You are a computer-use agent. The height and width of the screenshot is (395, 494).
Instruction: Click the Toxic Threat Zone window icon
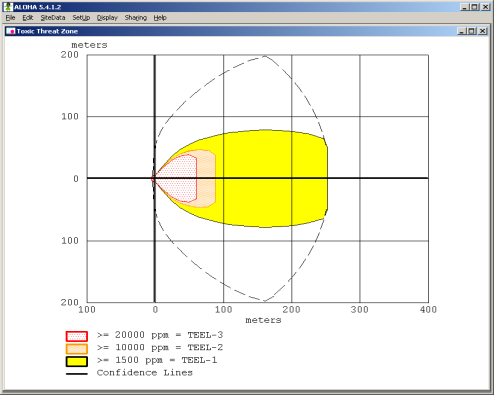[11, 31]
